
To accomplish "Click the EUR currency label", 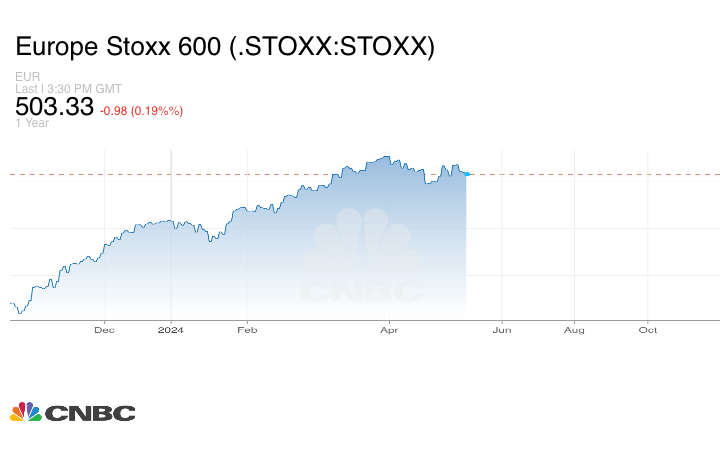I will coord(26,76).
